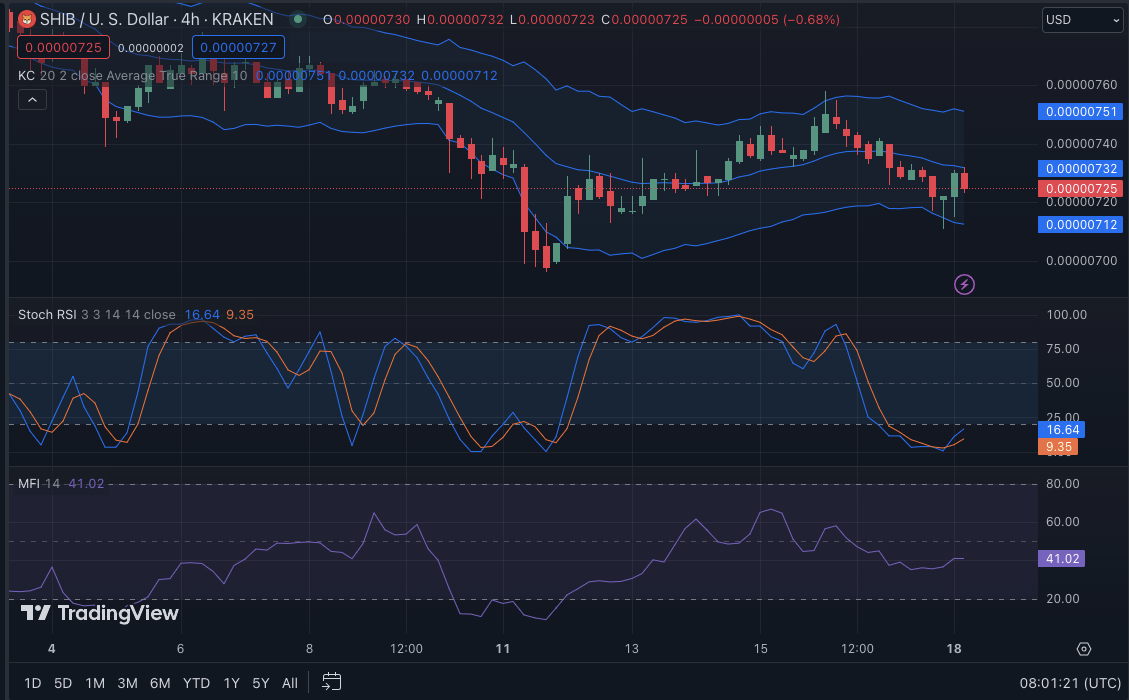Click the date 13 on the time axis
This screenshot has width=1129, height=700.
[x=631, y=649]
